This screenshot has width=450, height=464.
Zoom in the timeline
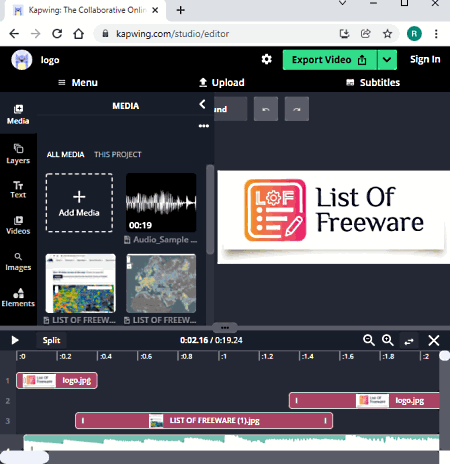tap(388, 340)
